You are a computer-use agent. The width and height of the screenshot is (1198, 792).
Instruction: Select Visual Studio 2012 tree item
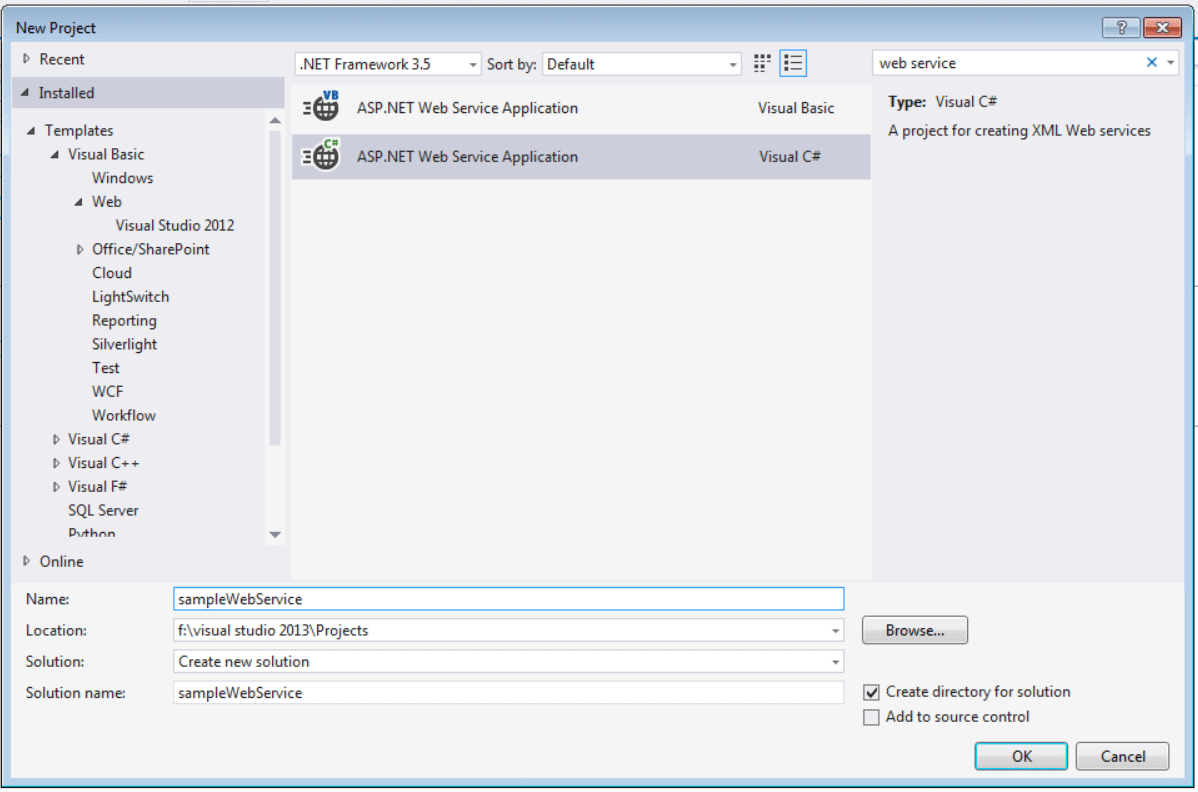click(x=175, y=225)
